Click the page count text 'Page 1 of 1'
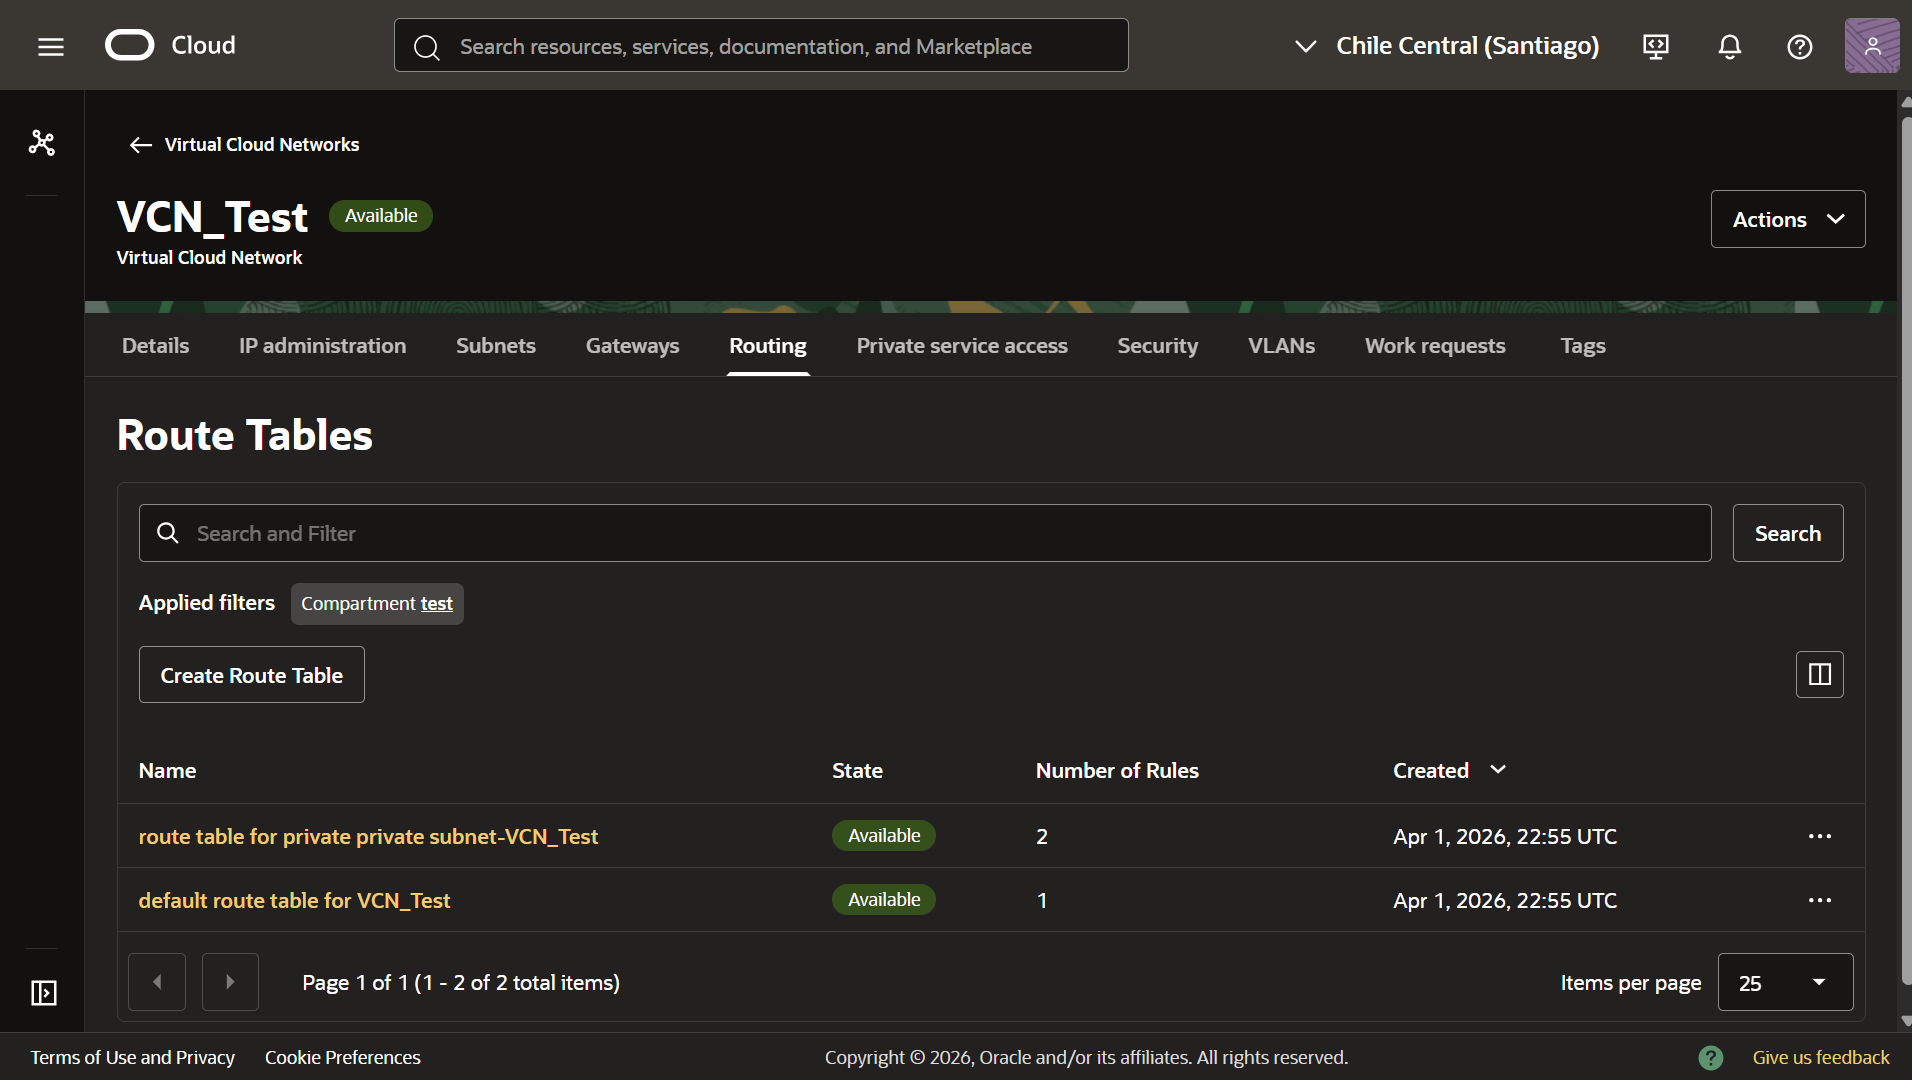Viewport: 1912px width, 1080px height. coord(355,983)
